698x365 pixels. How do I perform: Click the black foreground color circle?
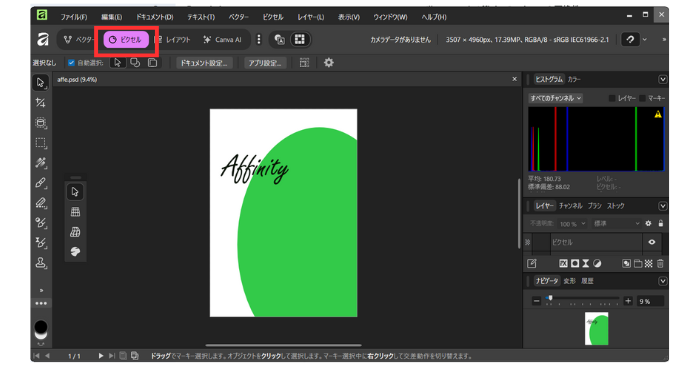(x=41, y=326)
